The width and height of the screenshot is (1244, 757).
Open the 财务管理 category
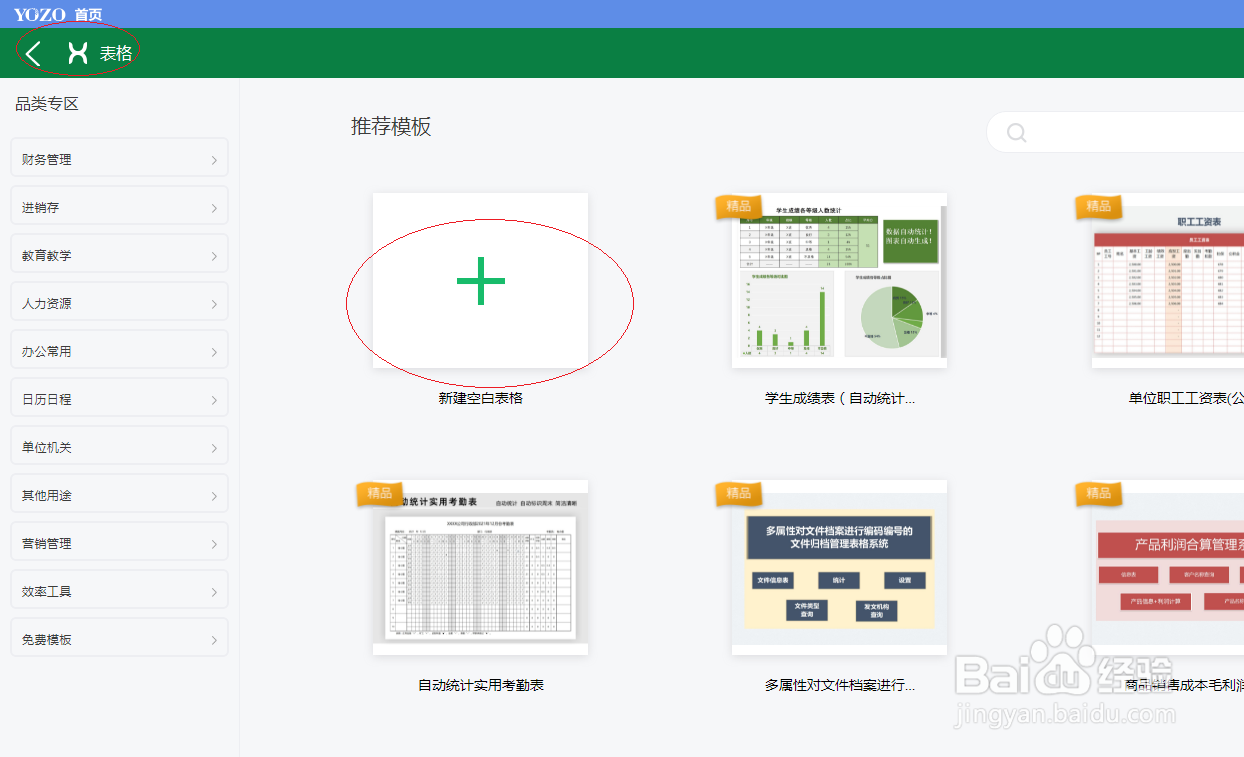coord(119,159)
